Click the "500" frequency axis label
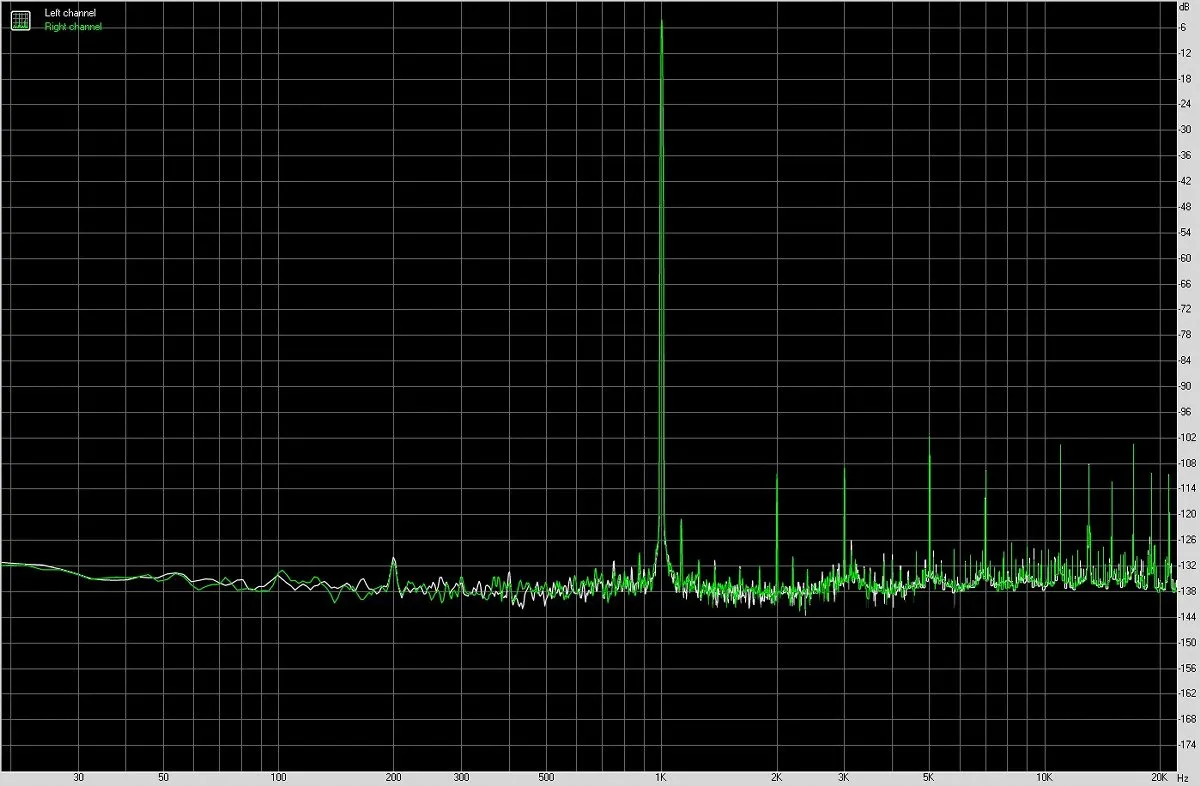 (x=546, y=777)
